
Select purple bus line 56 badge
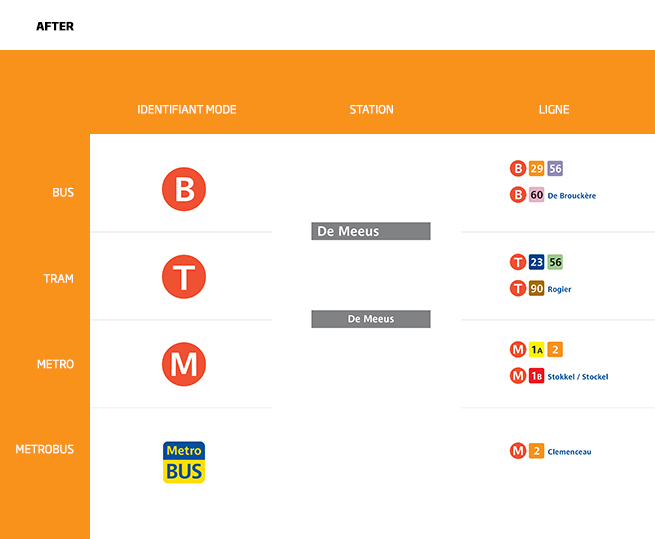click(555, 168)
